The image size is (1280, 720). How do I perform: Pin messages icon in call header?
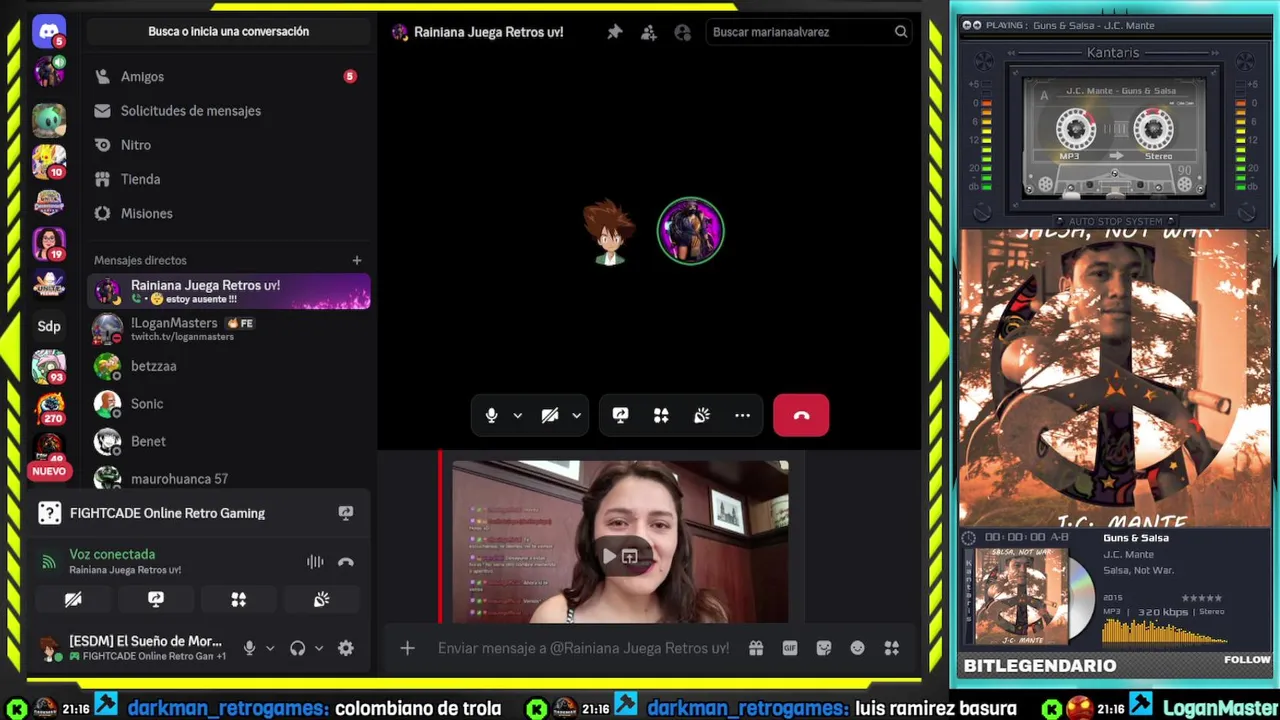point(615,32)
